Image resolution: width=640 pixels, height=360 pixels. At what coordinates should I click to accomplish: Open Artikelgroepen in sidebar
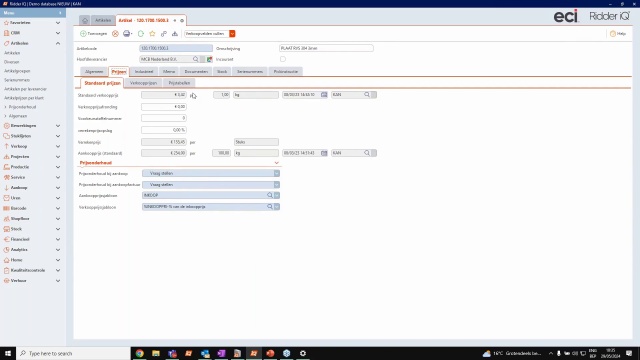pos(17,71)
